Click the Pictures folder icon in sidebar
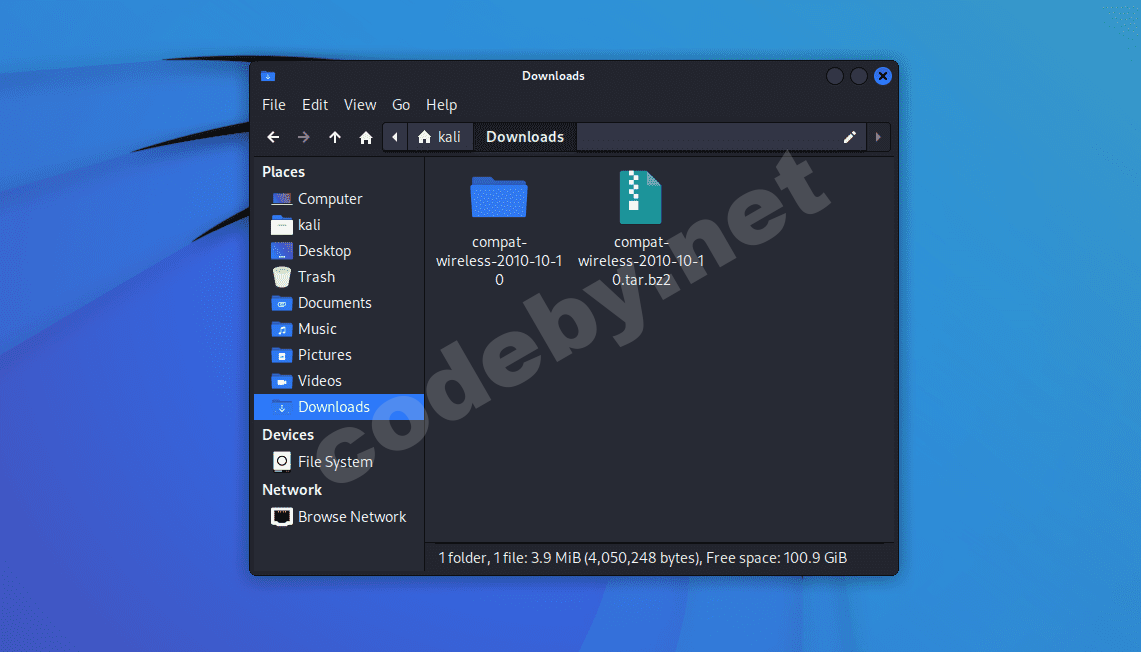1141x652 pixels. (x=282, y=355)
